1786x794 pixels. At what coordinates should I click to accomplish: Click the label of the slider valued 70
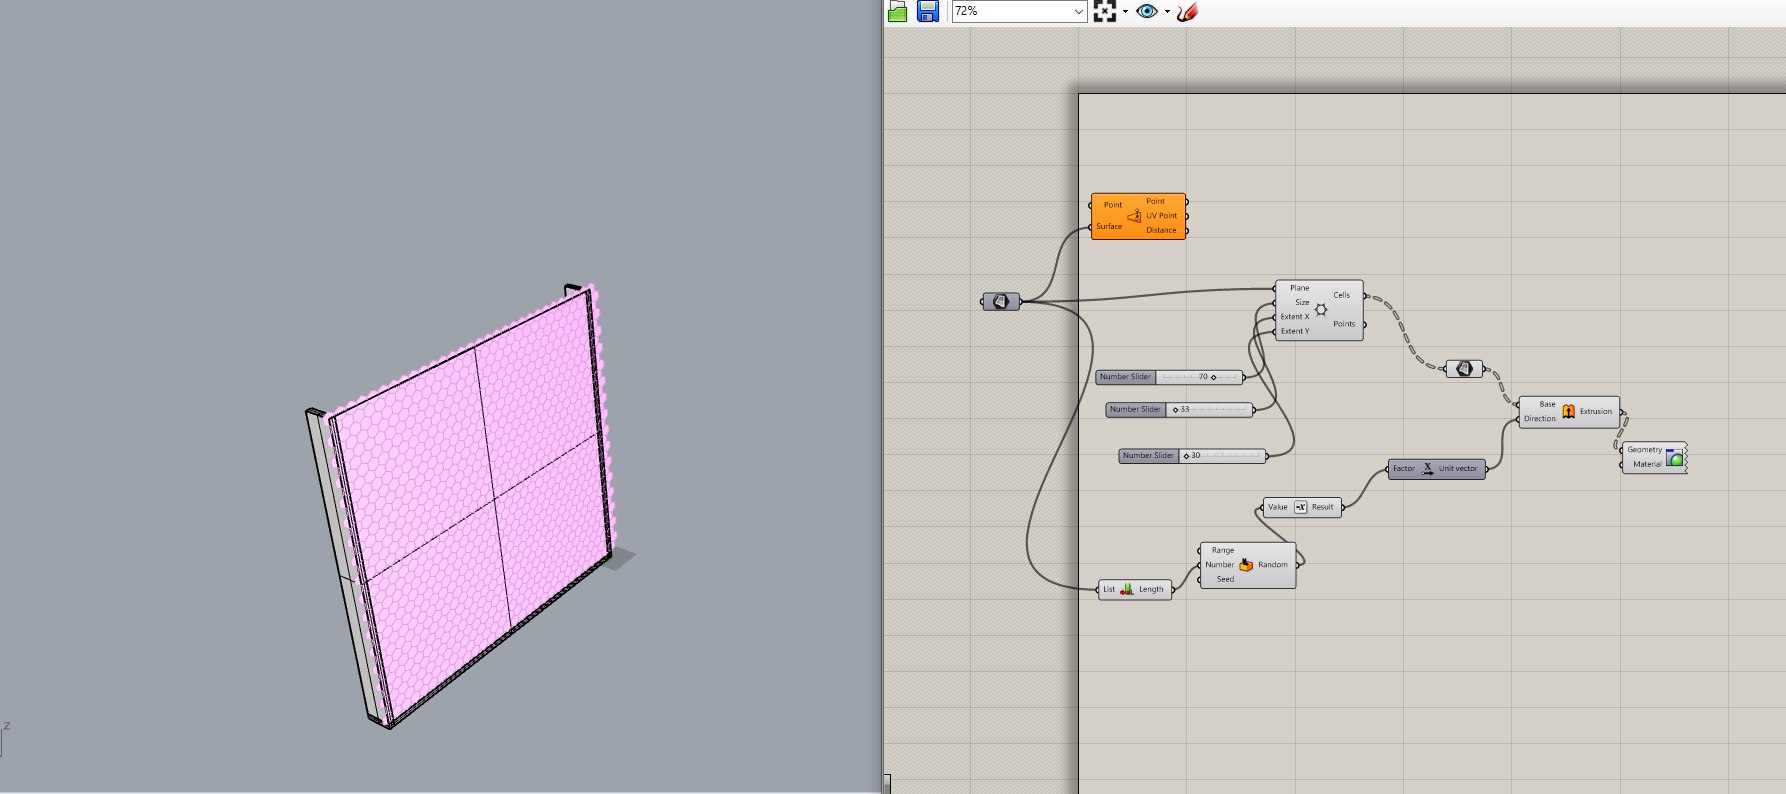point(1126,377)
